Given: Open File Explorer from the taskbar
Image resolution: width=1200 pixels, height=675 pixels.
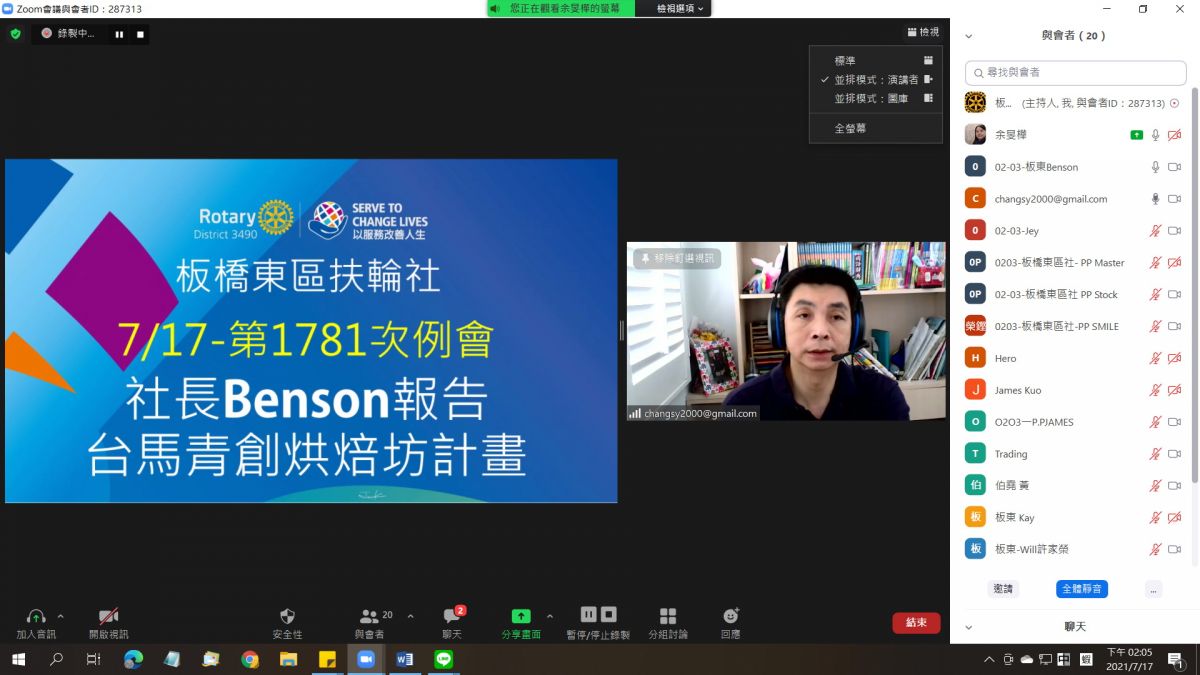Looking at the screenshot, I should (288, 659).
